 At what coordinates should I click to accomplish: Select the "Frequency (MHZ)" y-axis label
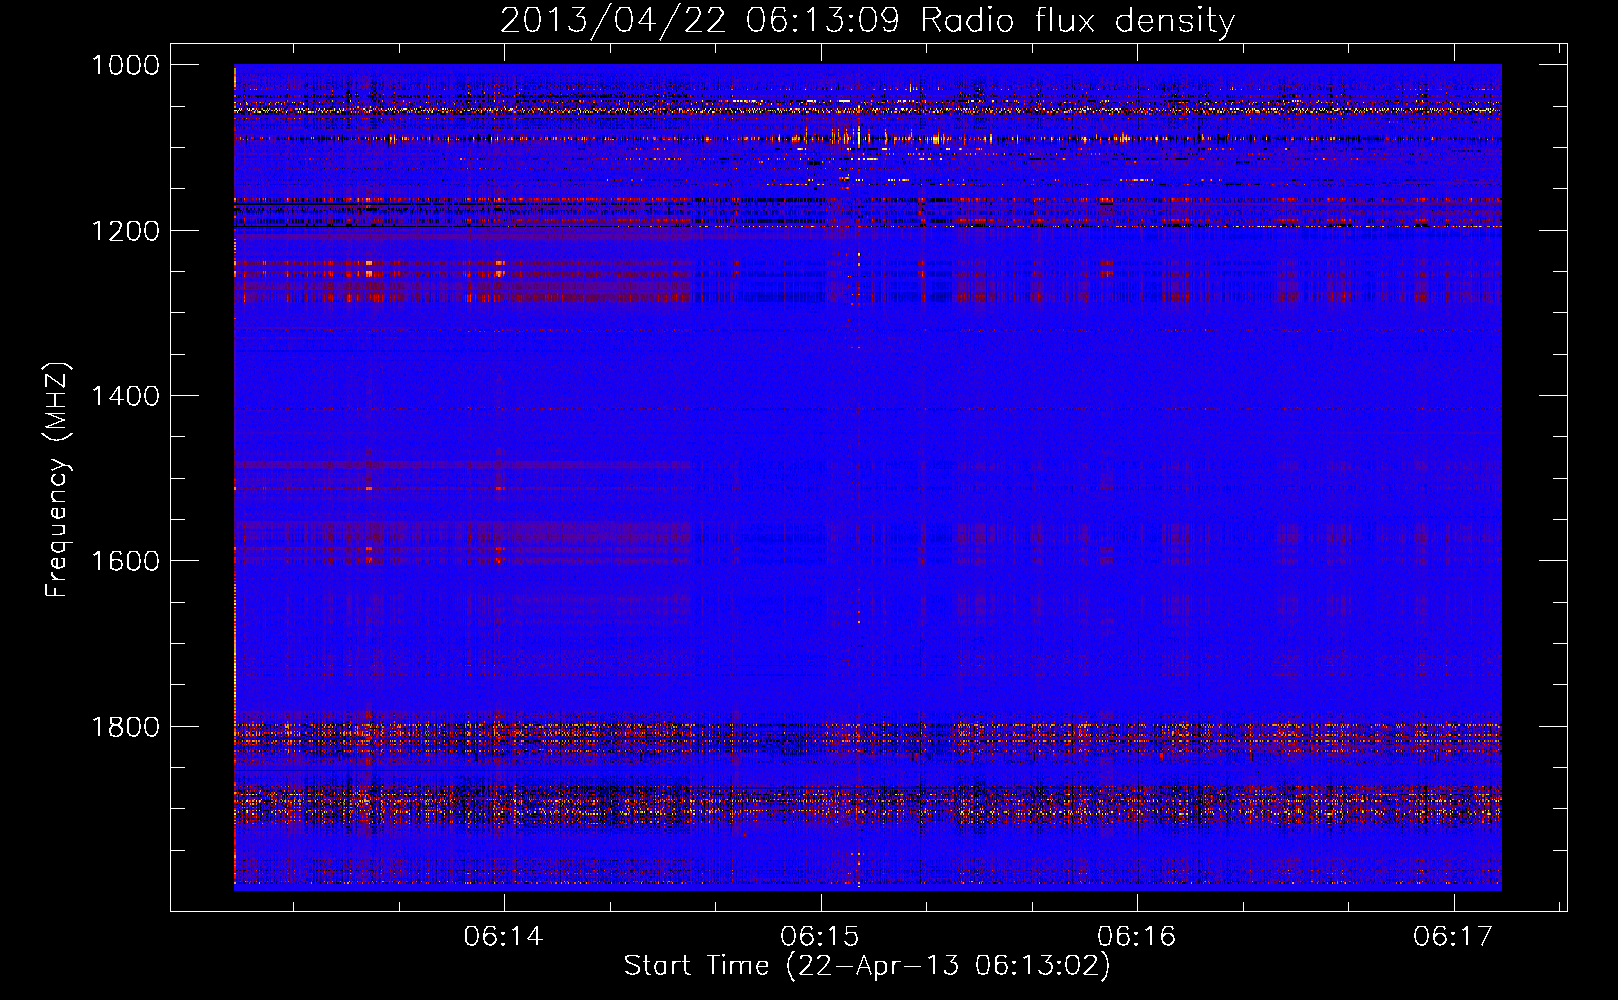tap(57, 480)
